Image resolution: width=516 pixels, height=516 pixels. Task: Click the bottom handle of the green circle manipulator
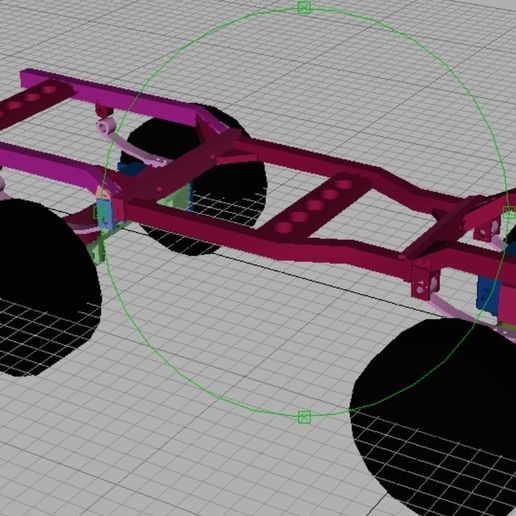pyautogui.click(x=304, y=417)
